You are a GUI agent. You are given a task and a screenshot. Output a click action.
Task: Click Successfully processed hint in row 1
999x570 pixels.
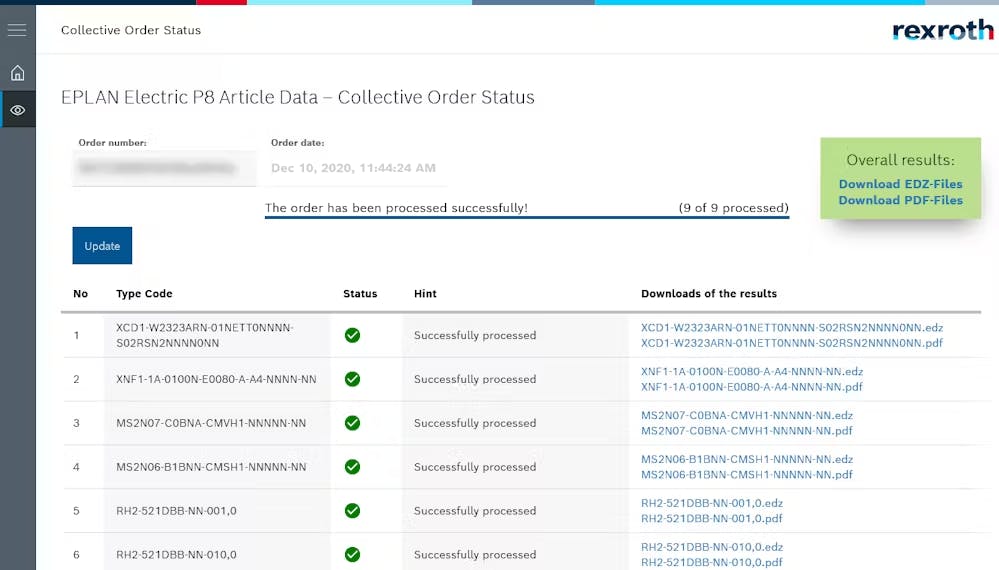[475, 335]
